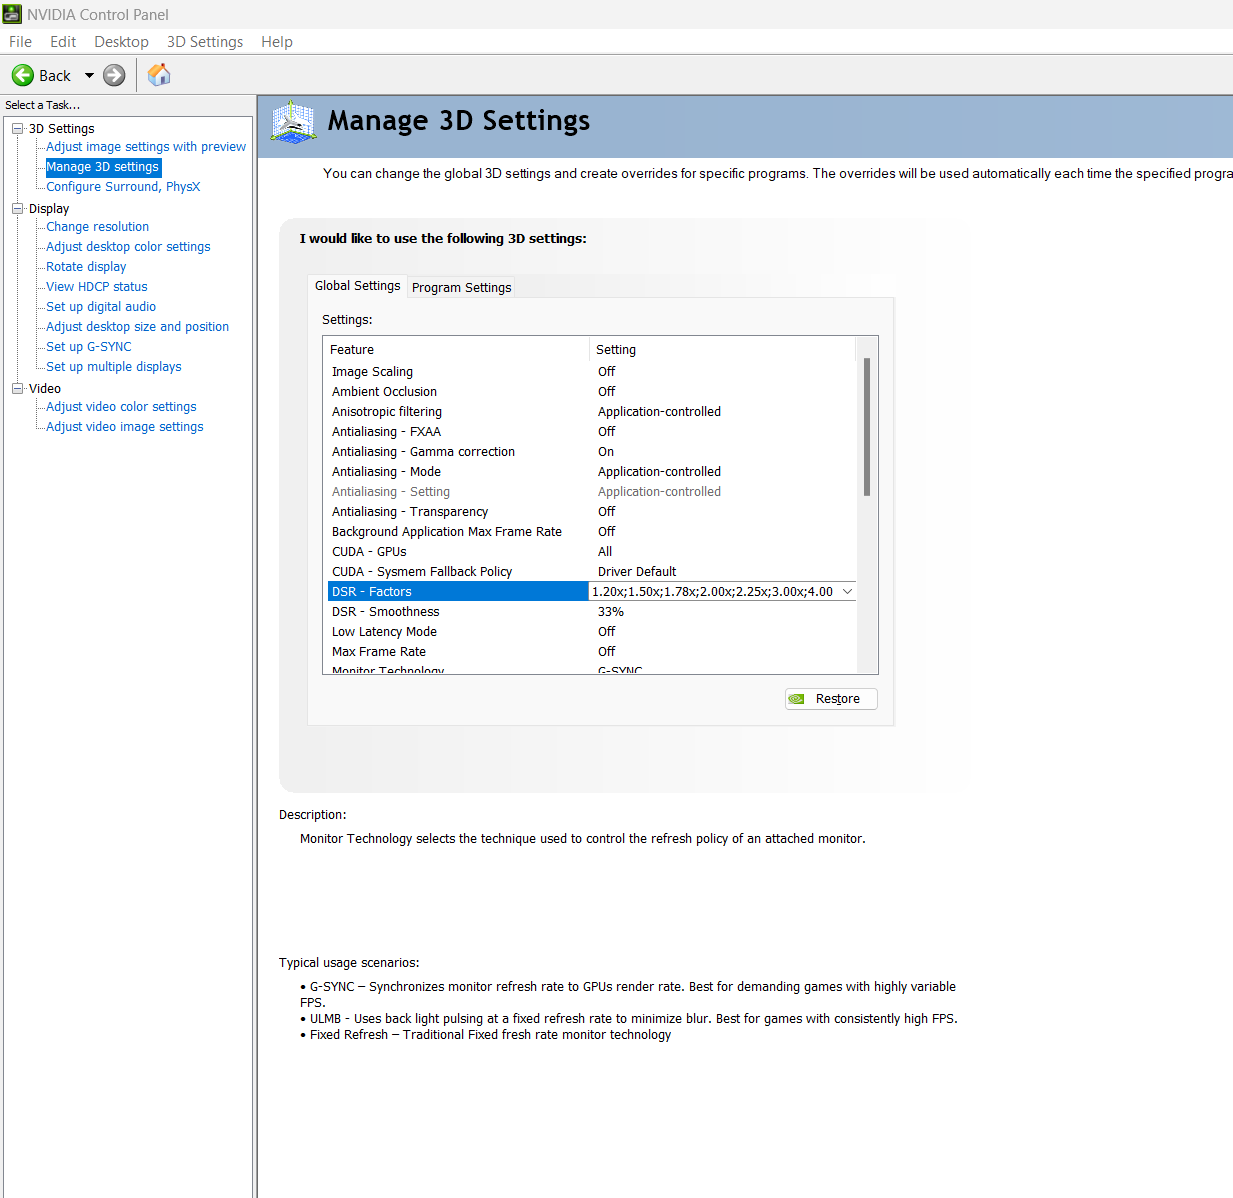Screen dimensions: 1233x1198
Task: Select the Antialiasing - Mode row
Action: [592, 471]
